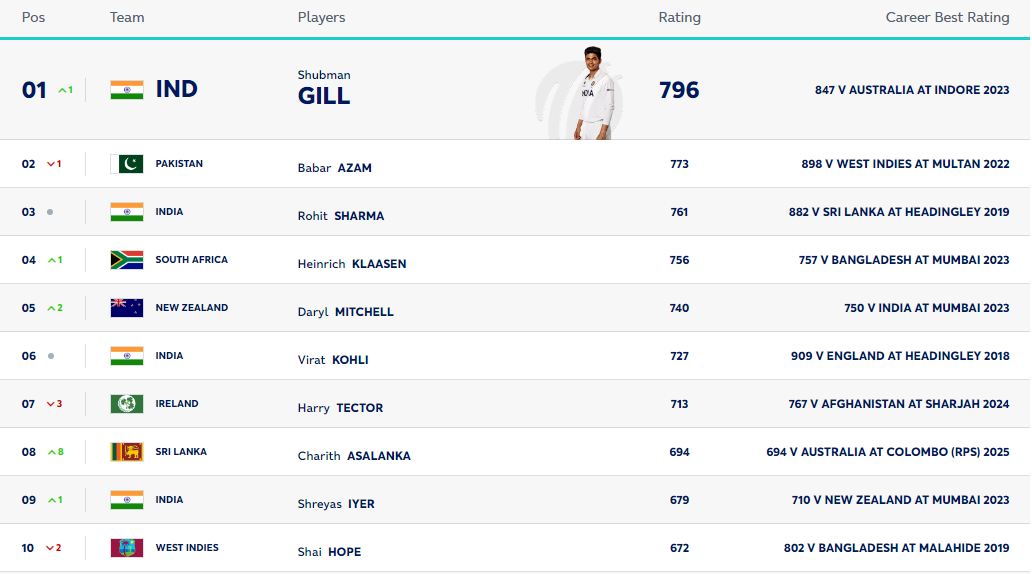Click the Rating column header

(x=679, y=18)
